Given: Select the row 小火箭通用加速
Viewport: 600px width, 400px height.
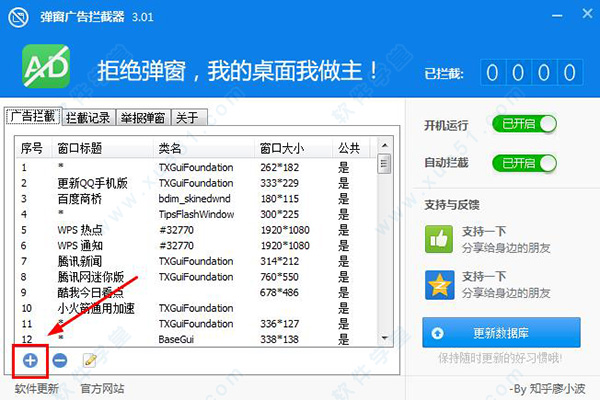Looking at the screenshot, I should [196, 308].
